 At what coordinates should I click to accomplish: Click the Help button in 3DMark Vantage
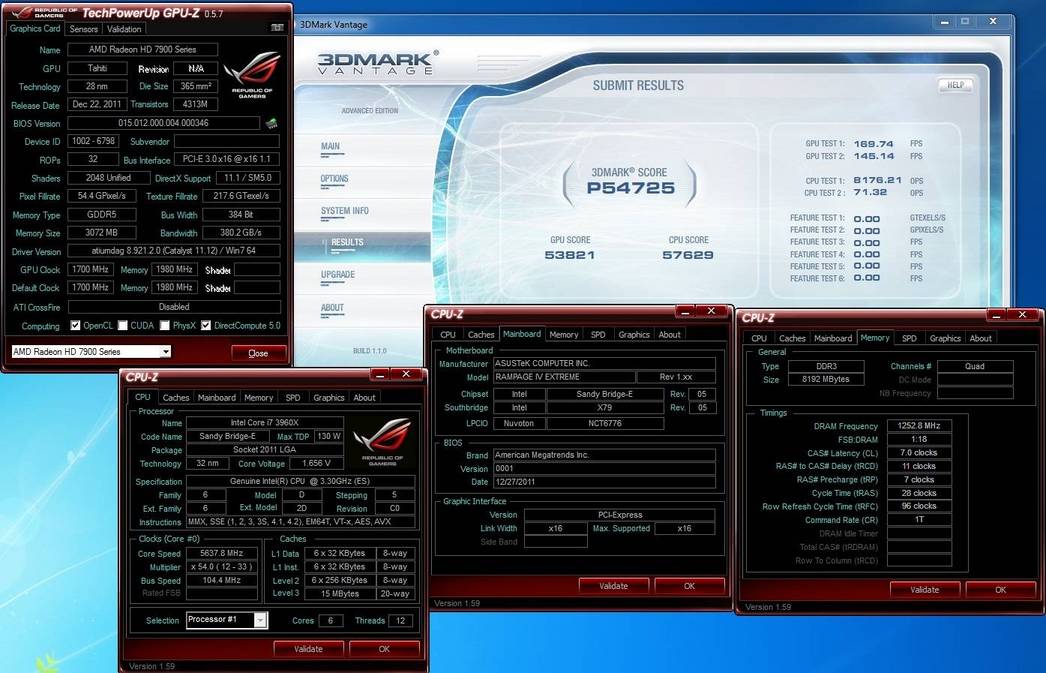click(x=954, y=86)
